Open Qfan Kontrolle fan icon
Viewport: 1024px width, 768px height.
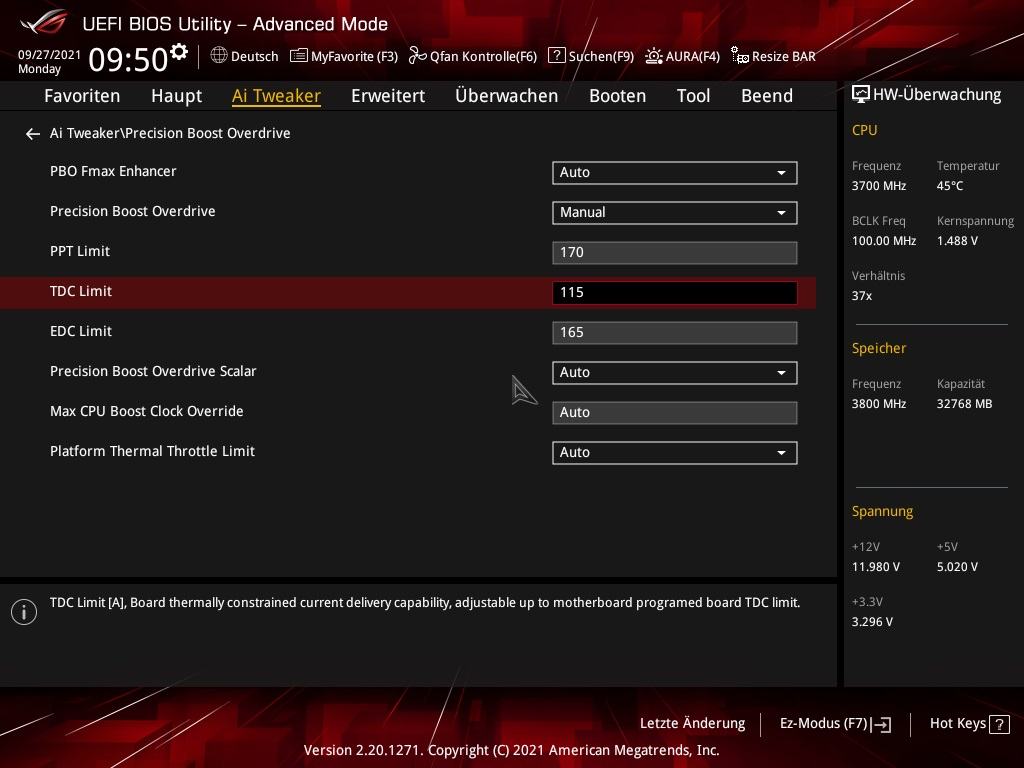[x=417, y=56]
